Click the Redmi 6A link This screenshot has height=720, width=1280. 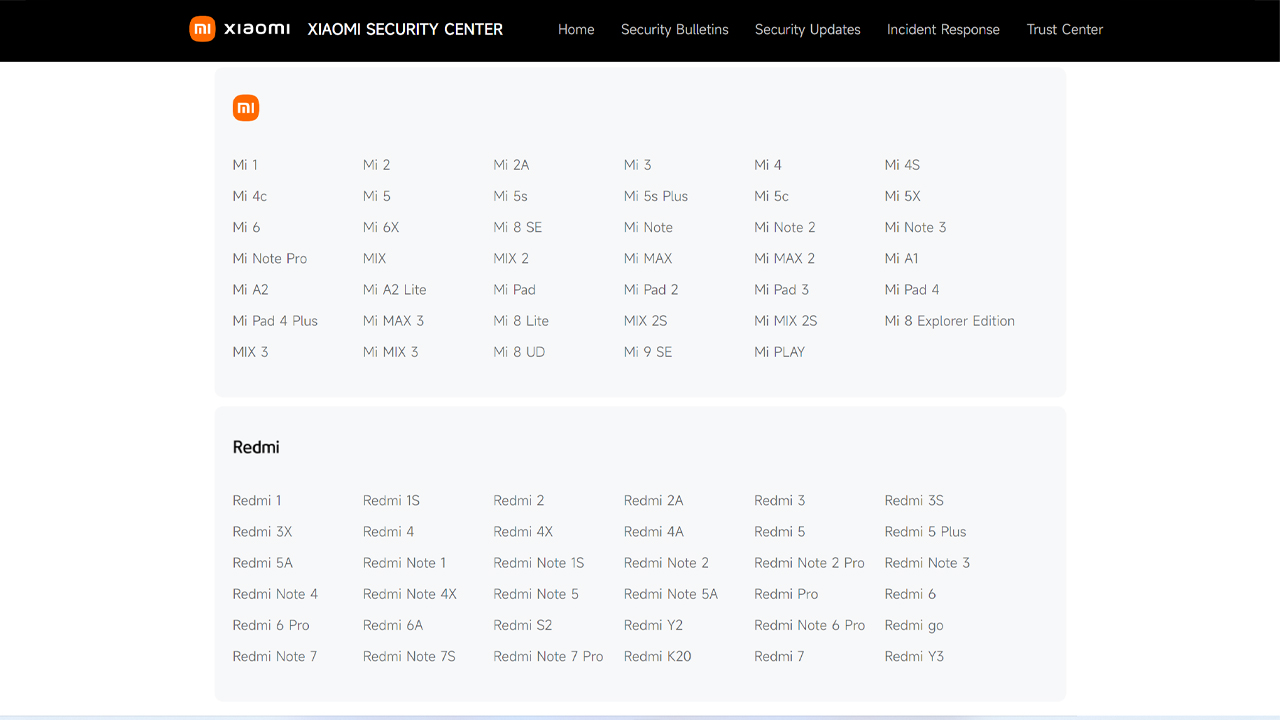point(393,624)
